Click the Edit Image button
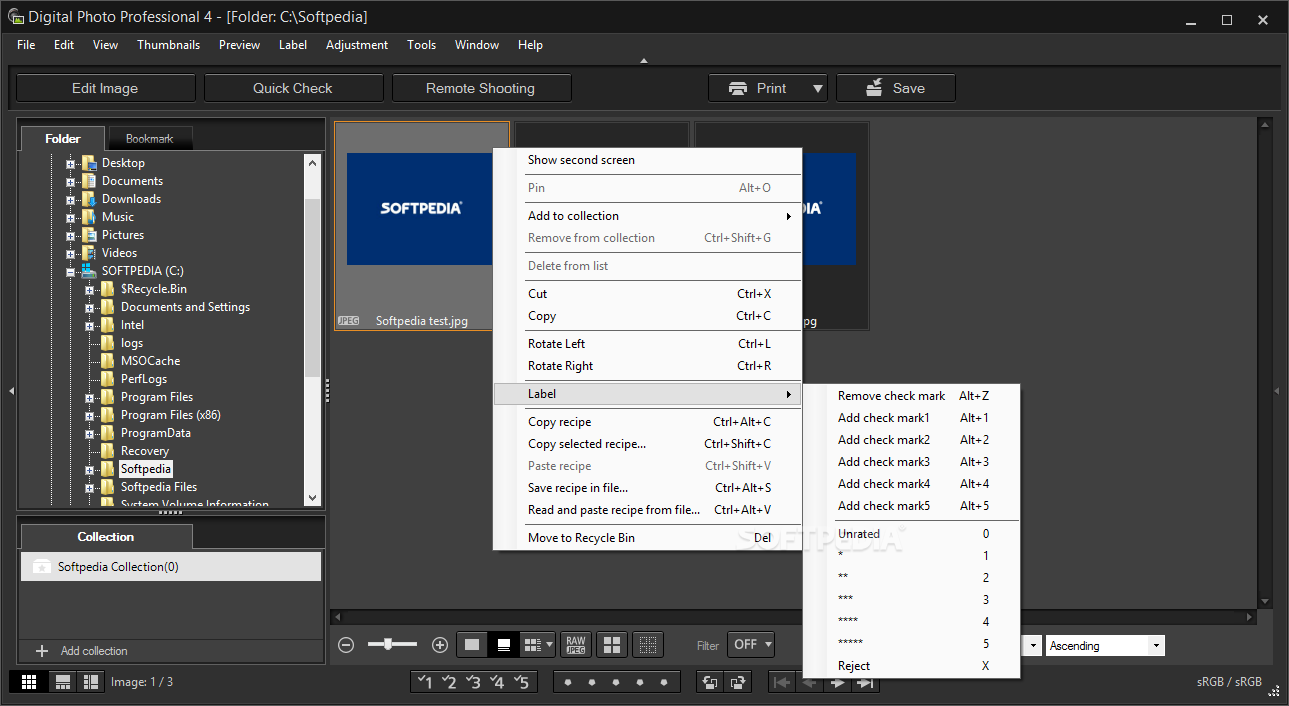This screenshot has width=1289, height=706. [105, 88]
